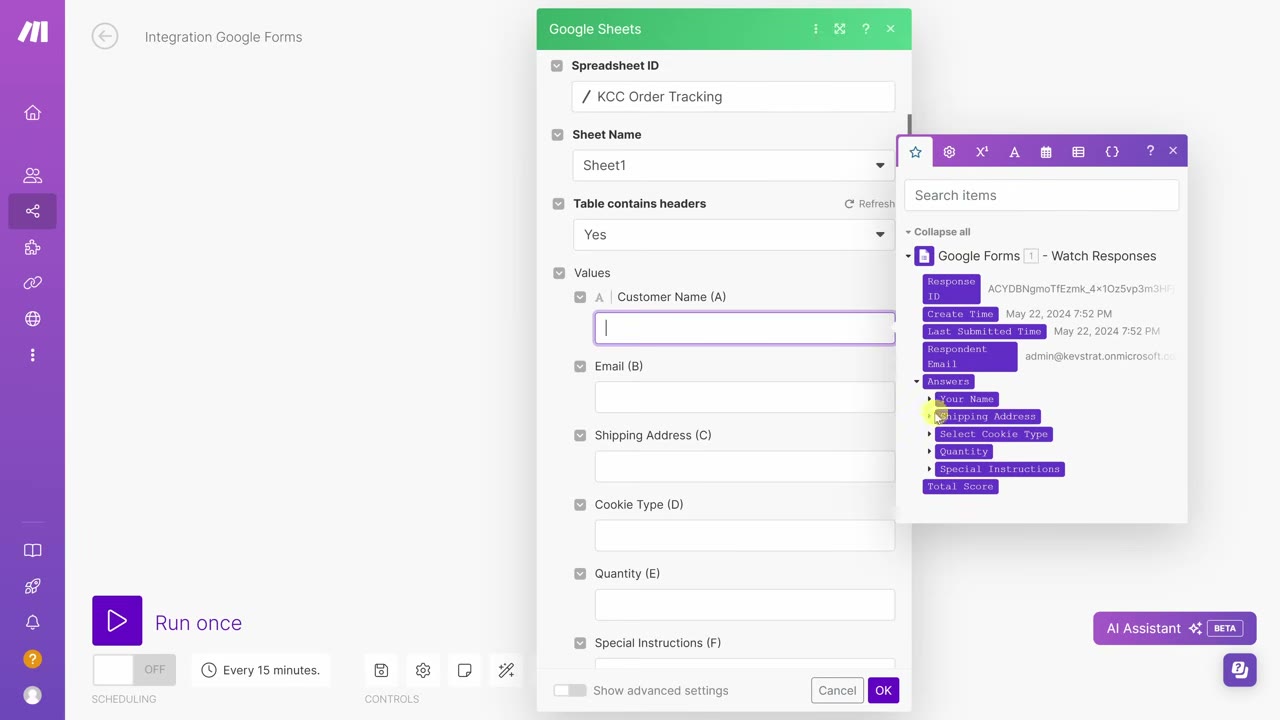
Task: Open scenario settings gear in controls
Action: pyautogui.click(x=423, y=670)
